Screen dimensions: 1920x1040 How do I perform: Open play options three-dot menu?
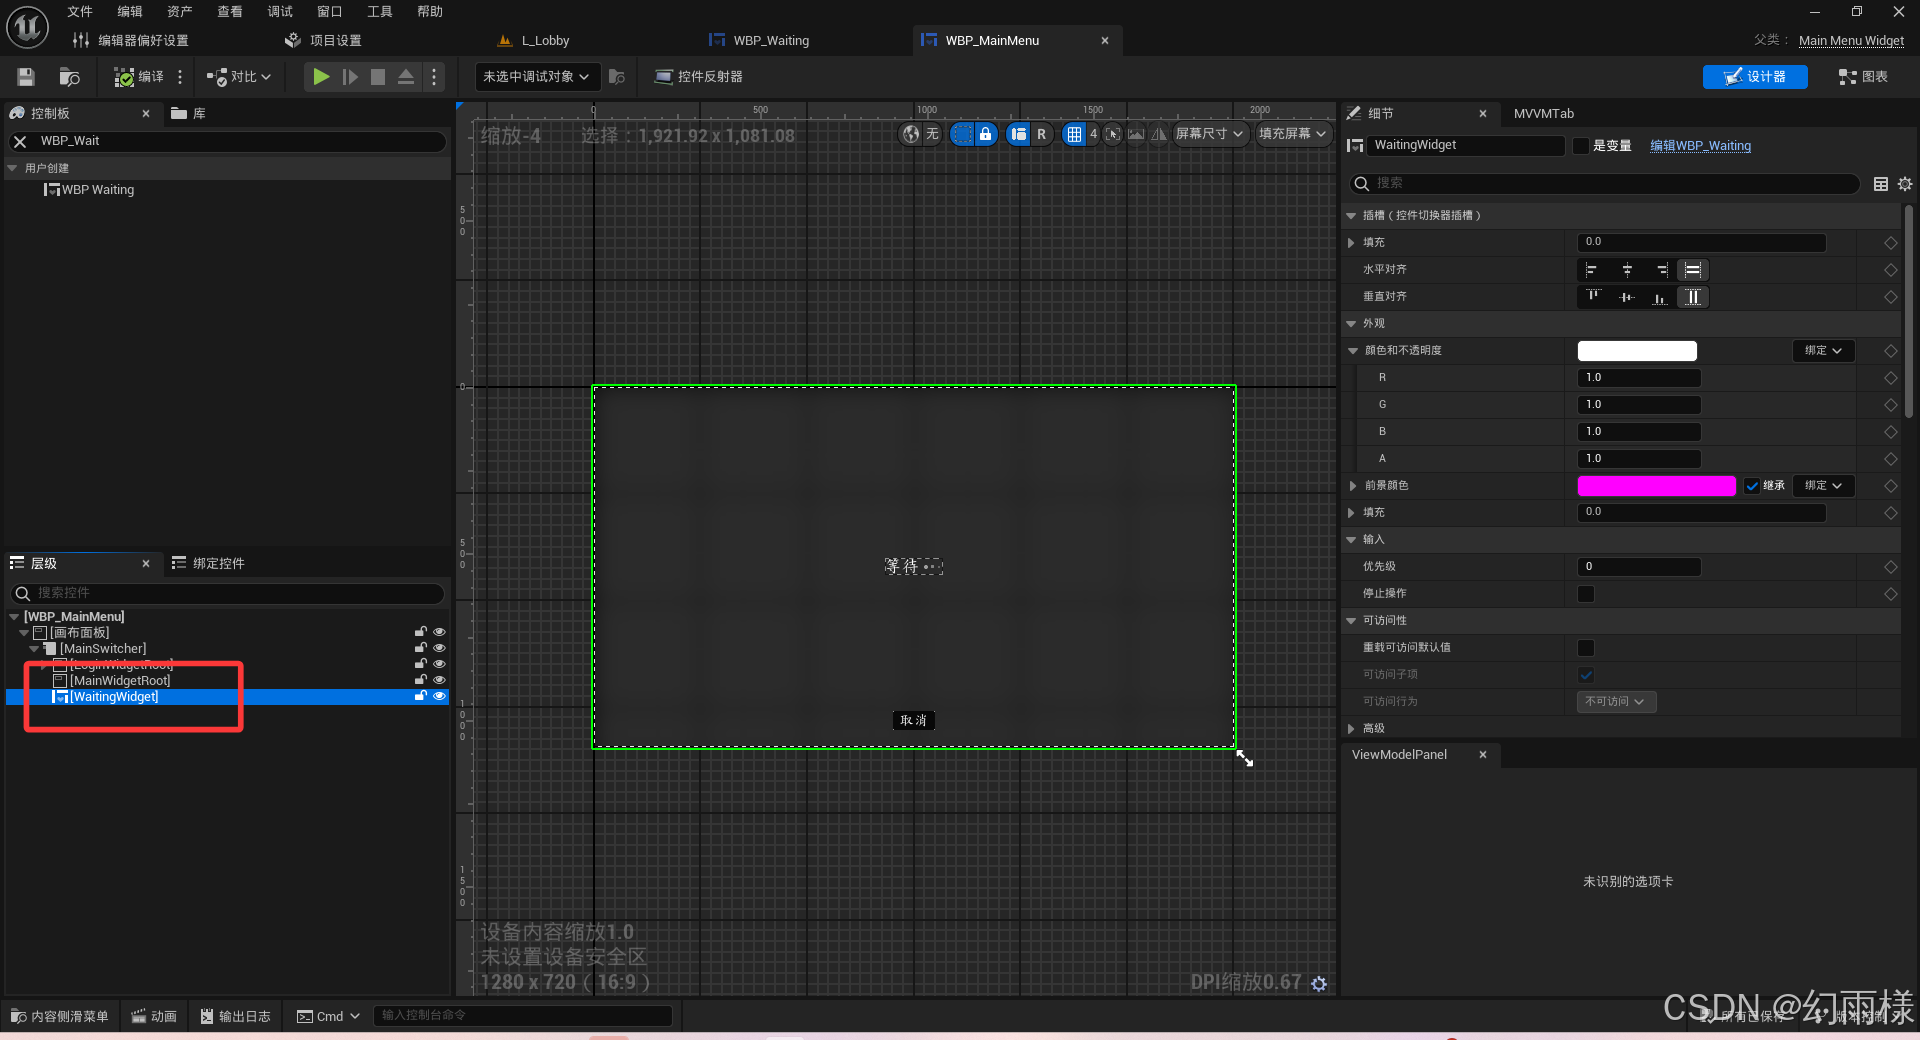(x=433, y=77)
